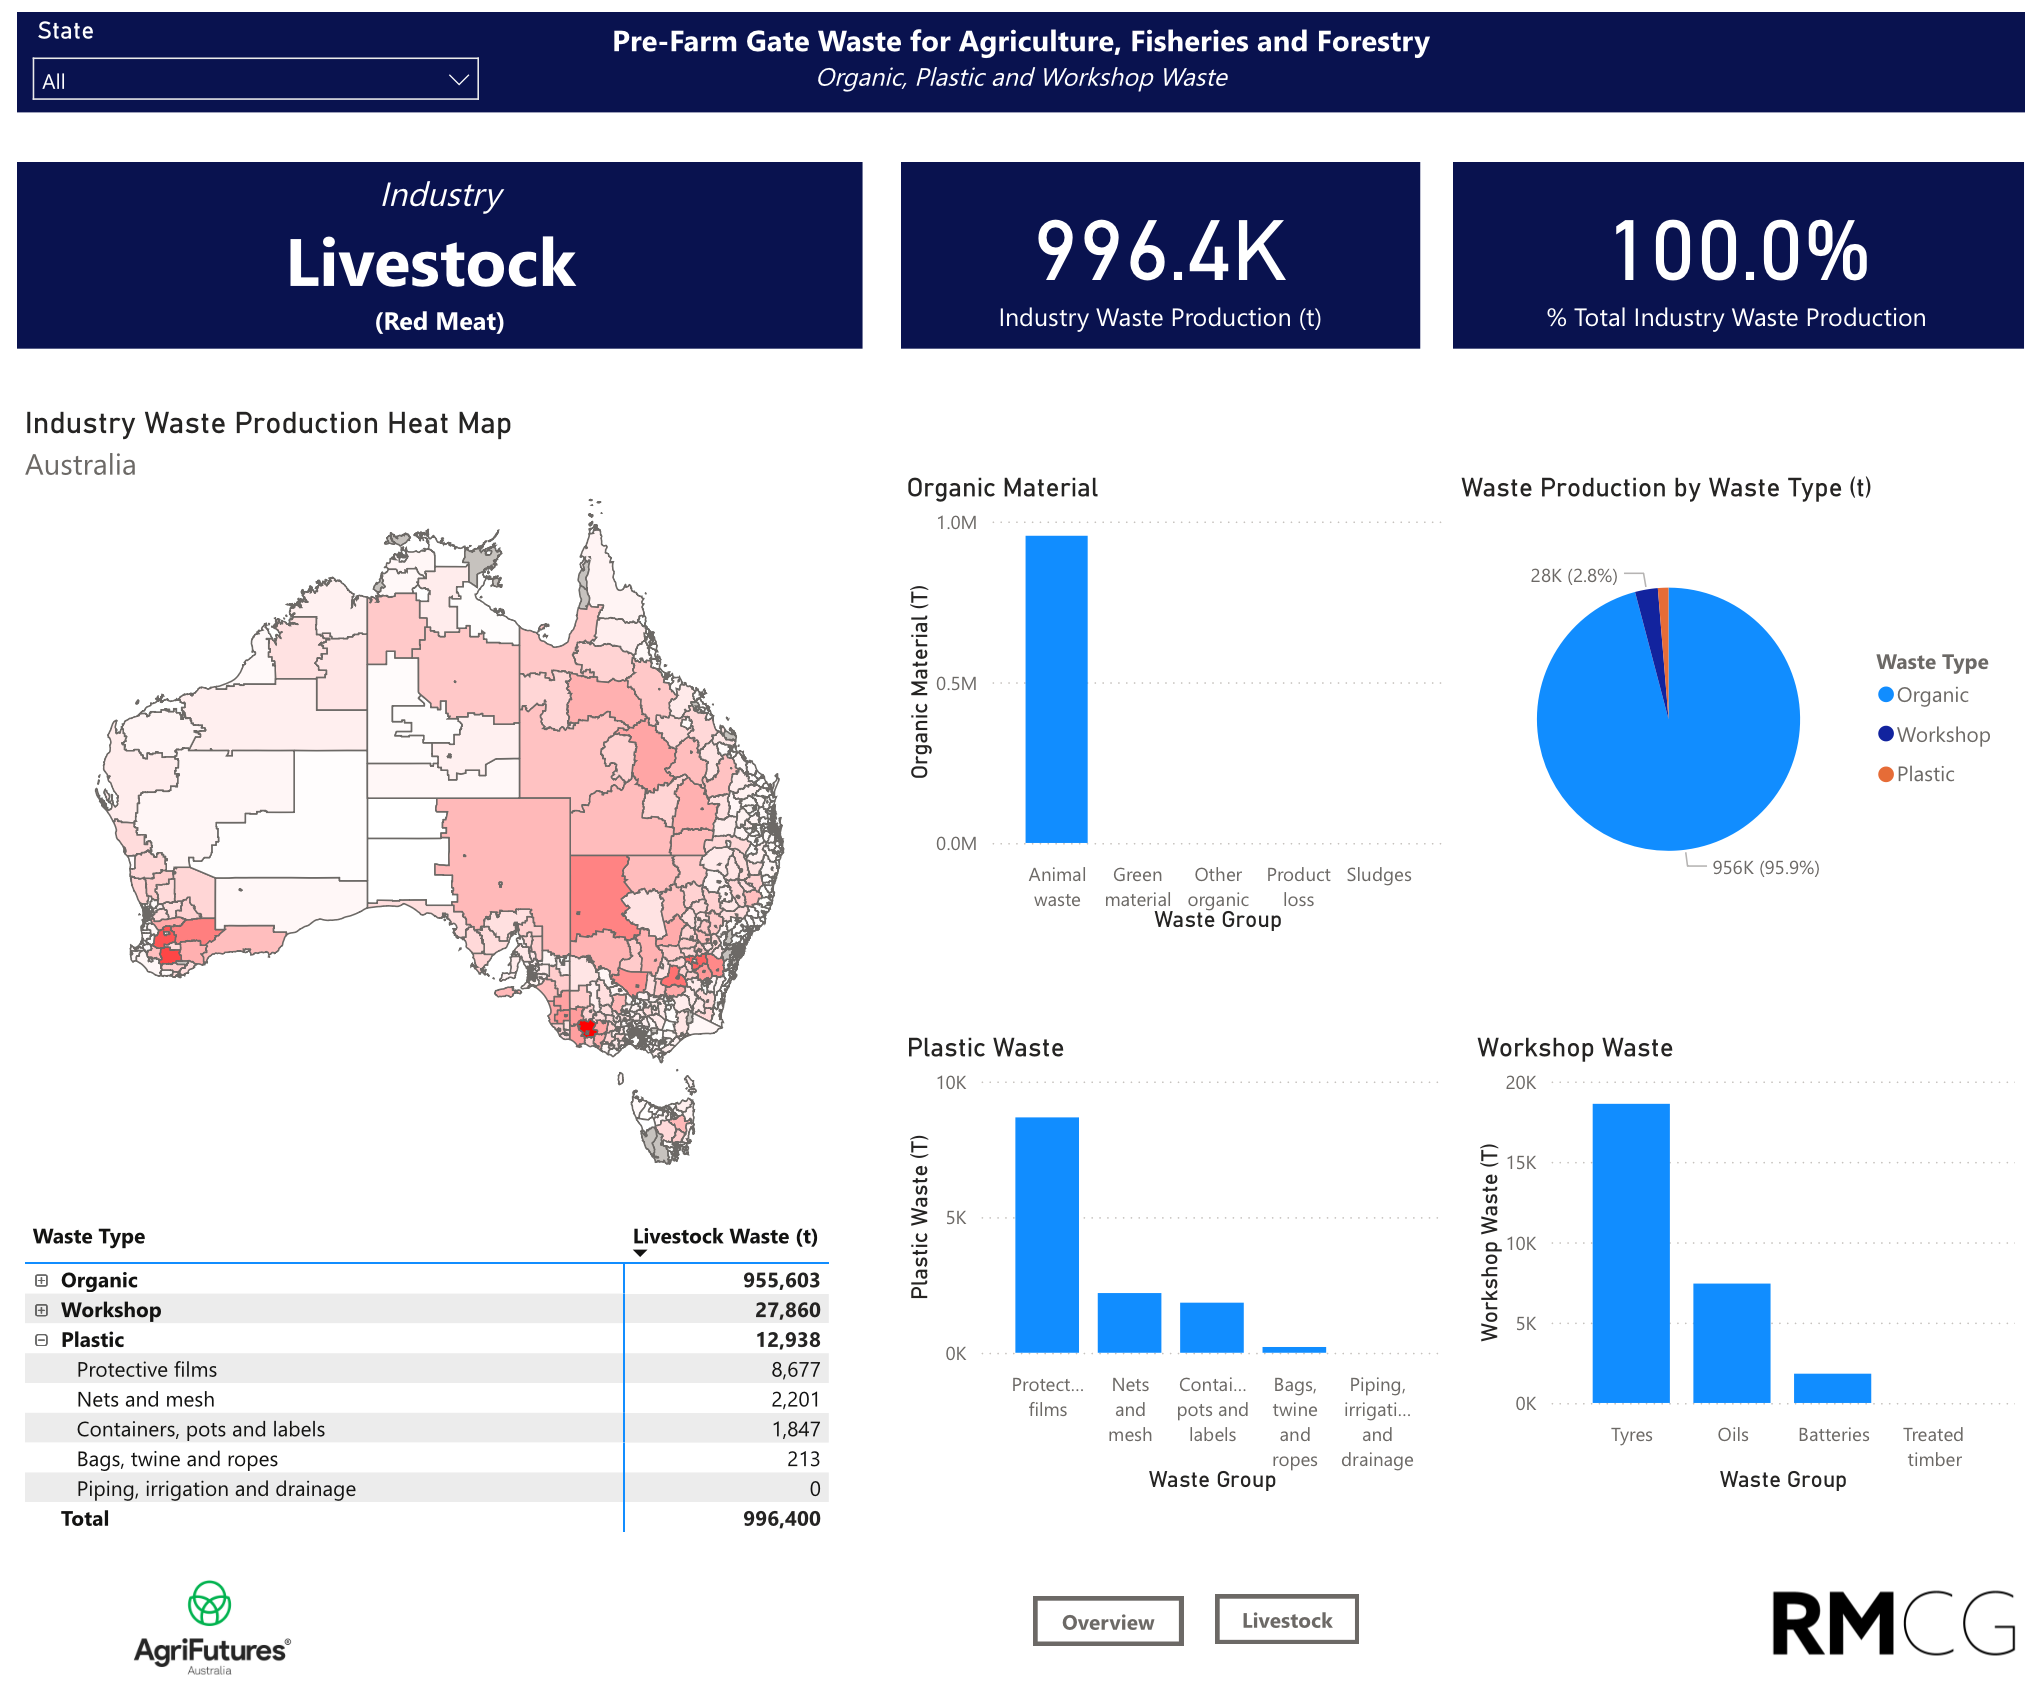Viewport: 2042px width, 1700px height.
Task: Click the Nets and mesh bar
Action: (x=1129, y=1322)
